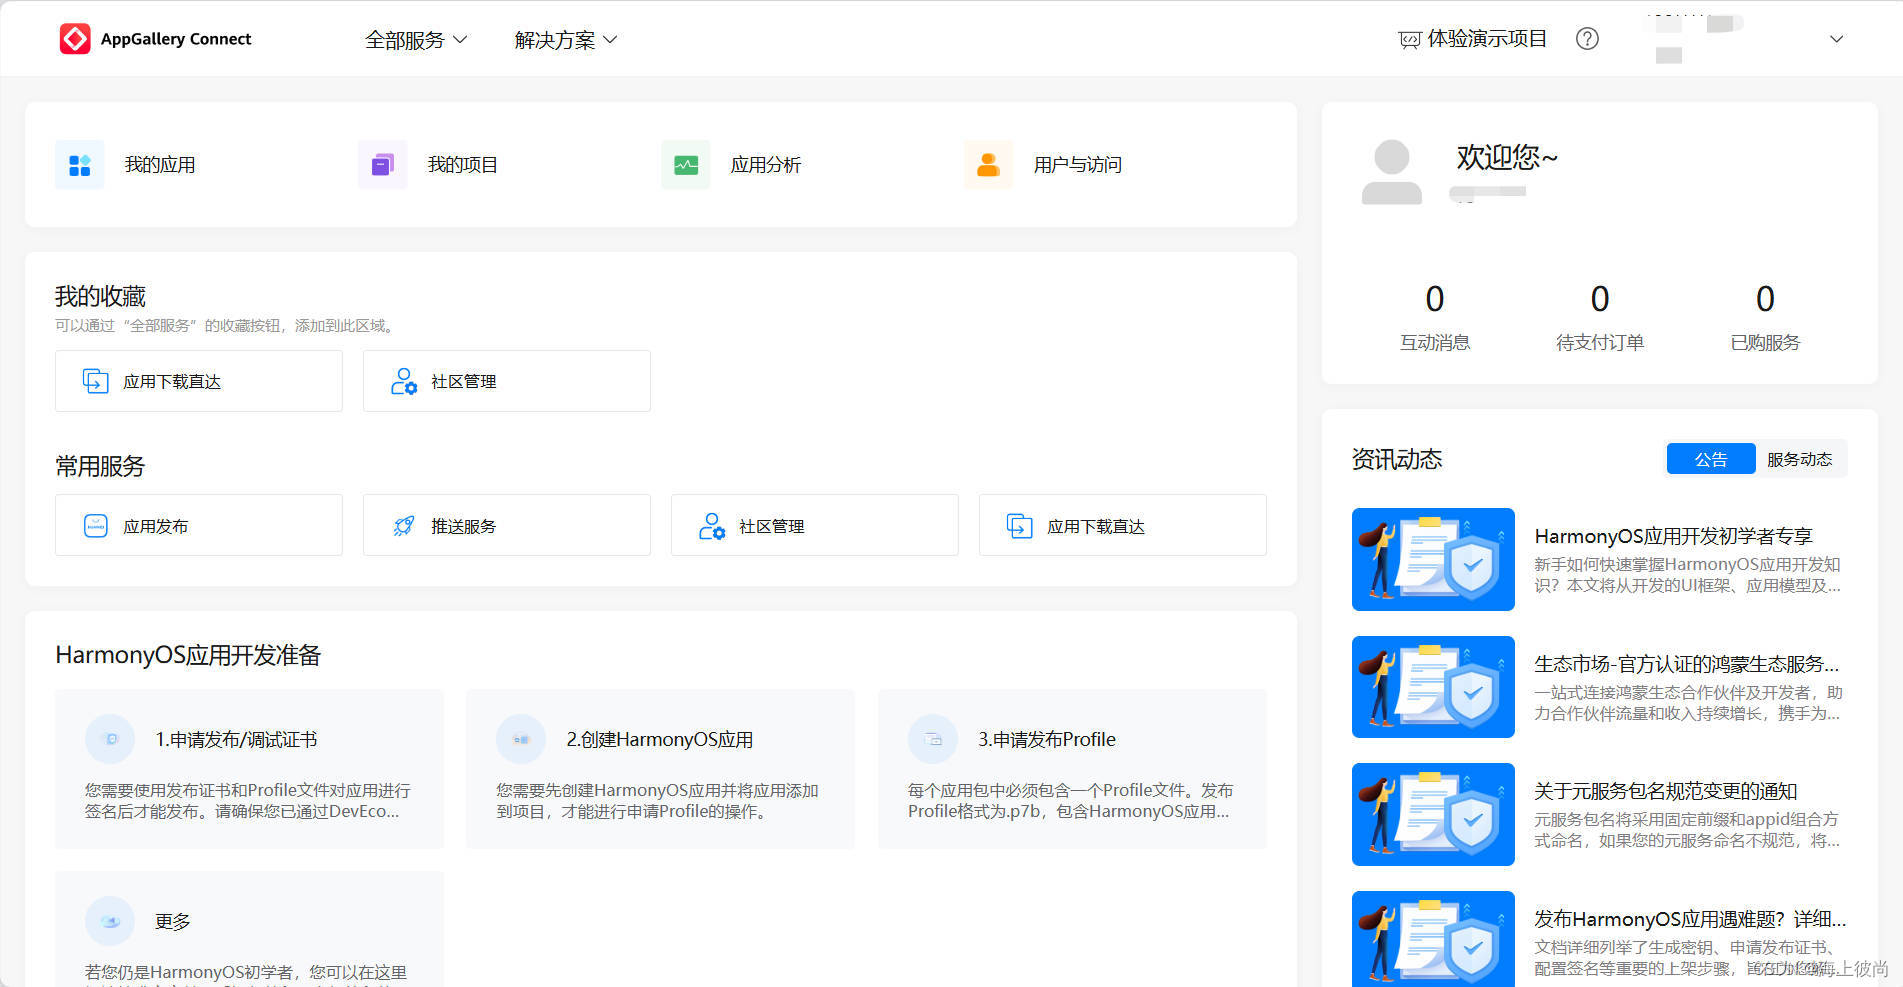Expand the 解决方案 dropdown menu

(x=566, y=40)
